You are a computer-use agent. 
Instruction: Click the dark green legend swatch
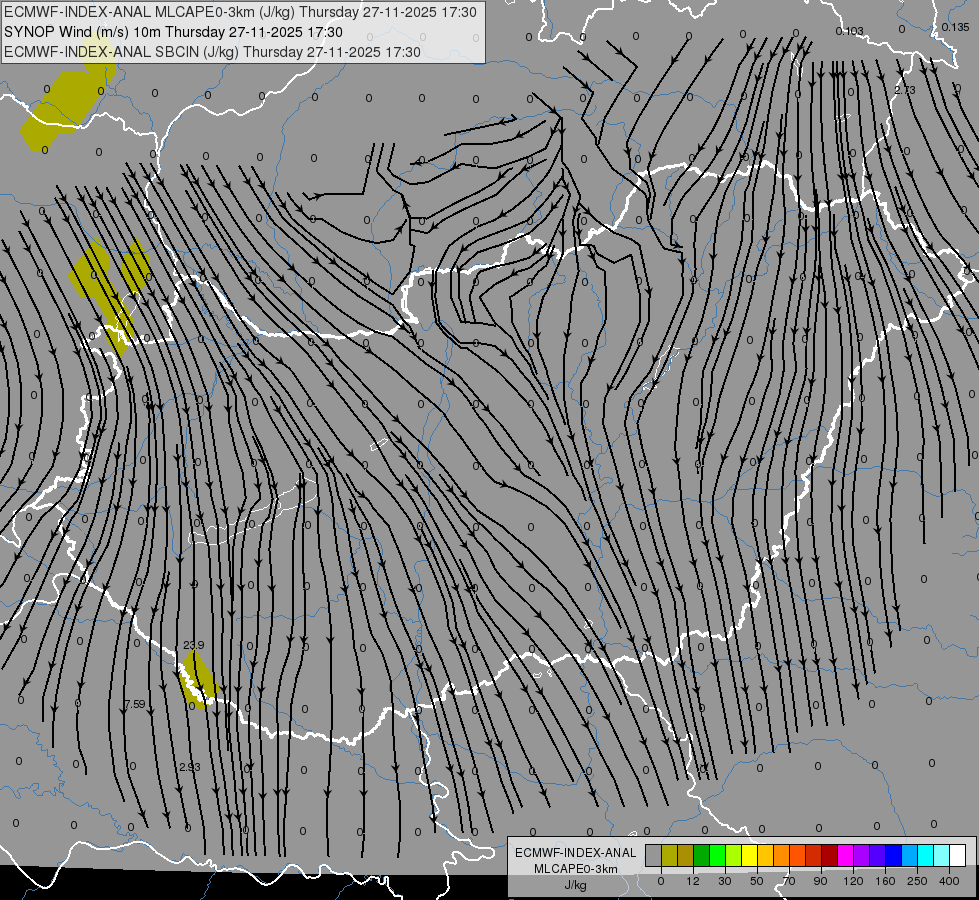[701, 856]
